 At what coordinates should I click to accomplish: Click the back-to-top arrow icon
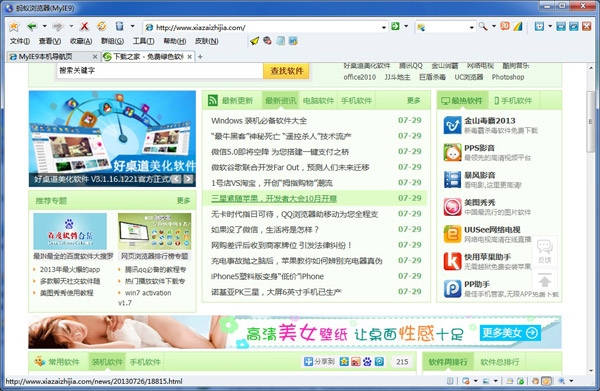[x=545, y=280]
